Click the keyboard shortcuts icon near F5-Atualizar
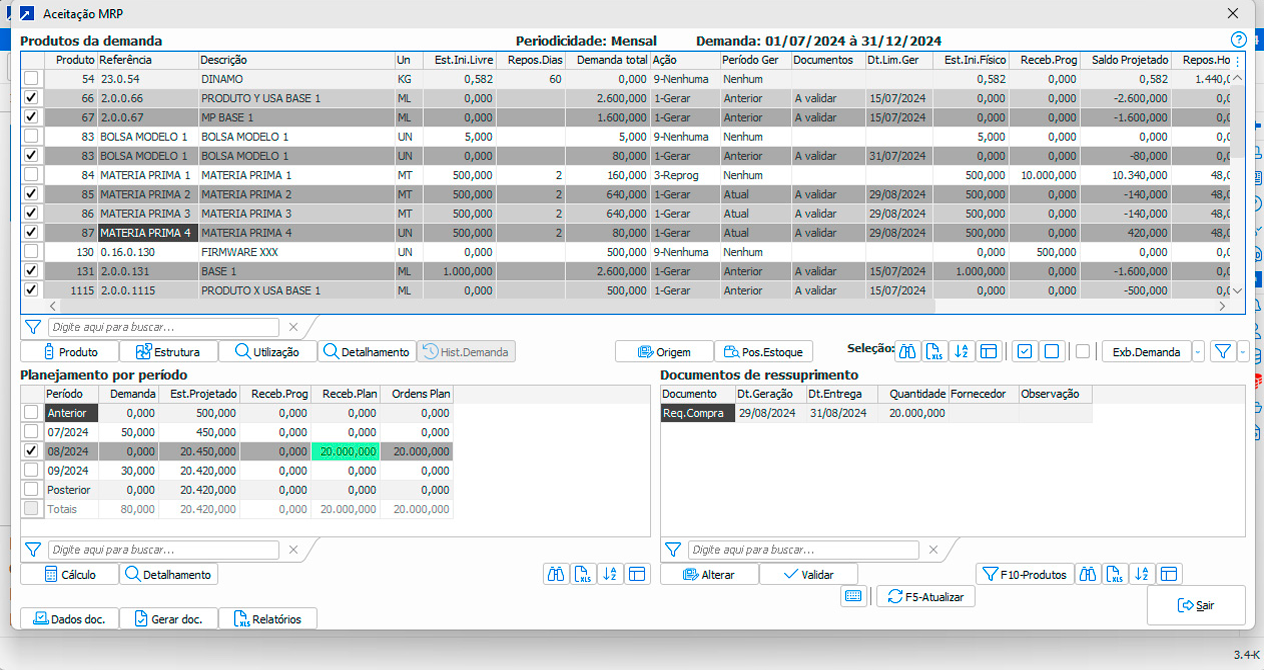1264x670 pixels. pos(853,596)
